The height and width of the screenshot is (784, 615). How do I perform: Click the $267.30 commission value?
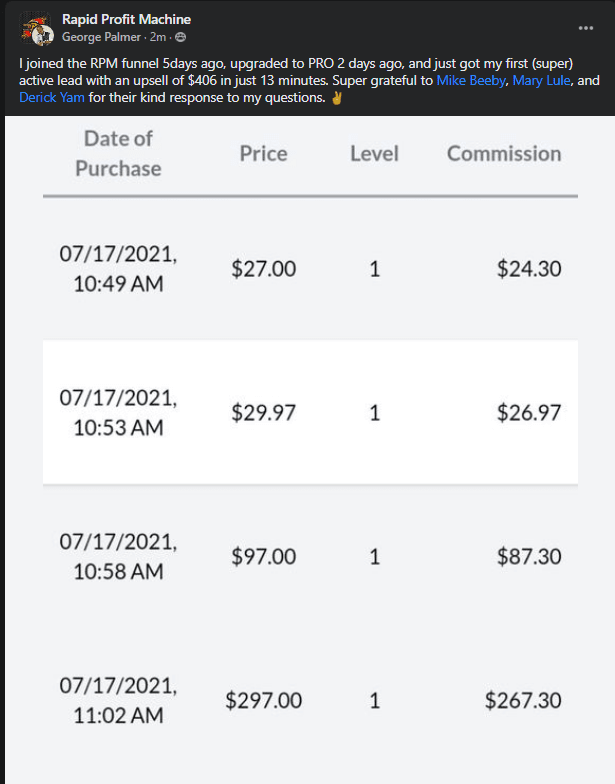[522, 701]
